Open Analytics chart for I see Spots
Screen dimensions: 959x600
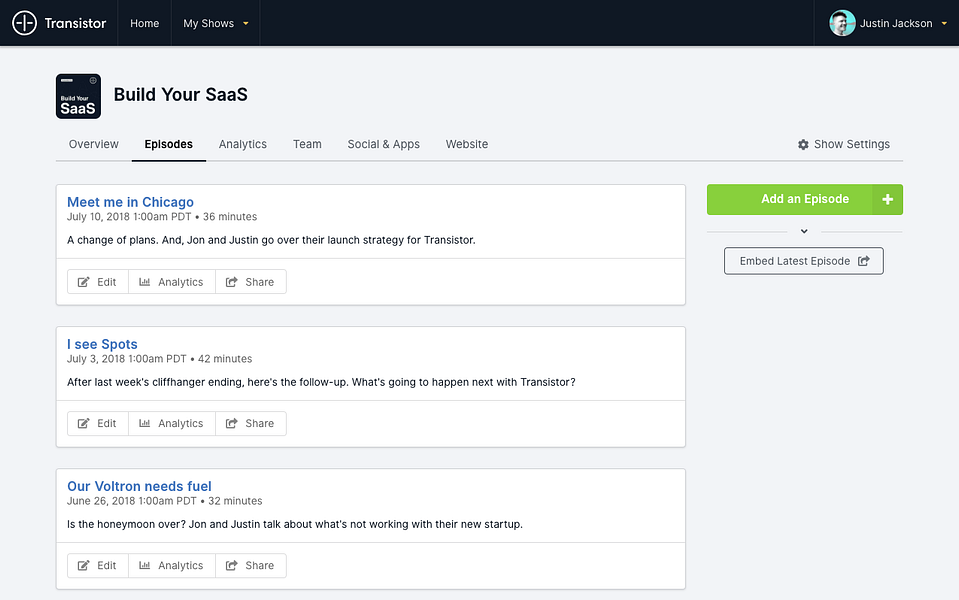pos(144,423)
